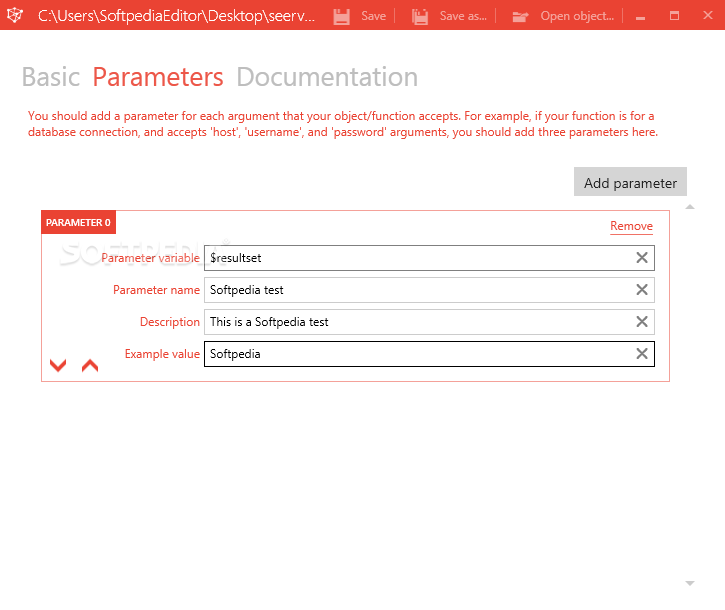Click the PARAMETER 0 header label

pyautogui.click(x=78, y=222)
